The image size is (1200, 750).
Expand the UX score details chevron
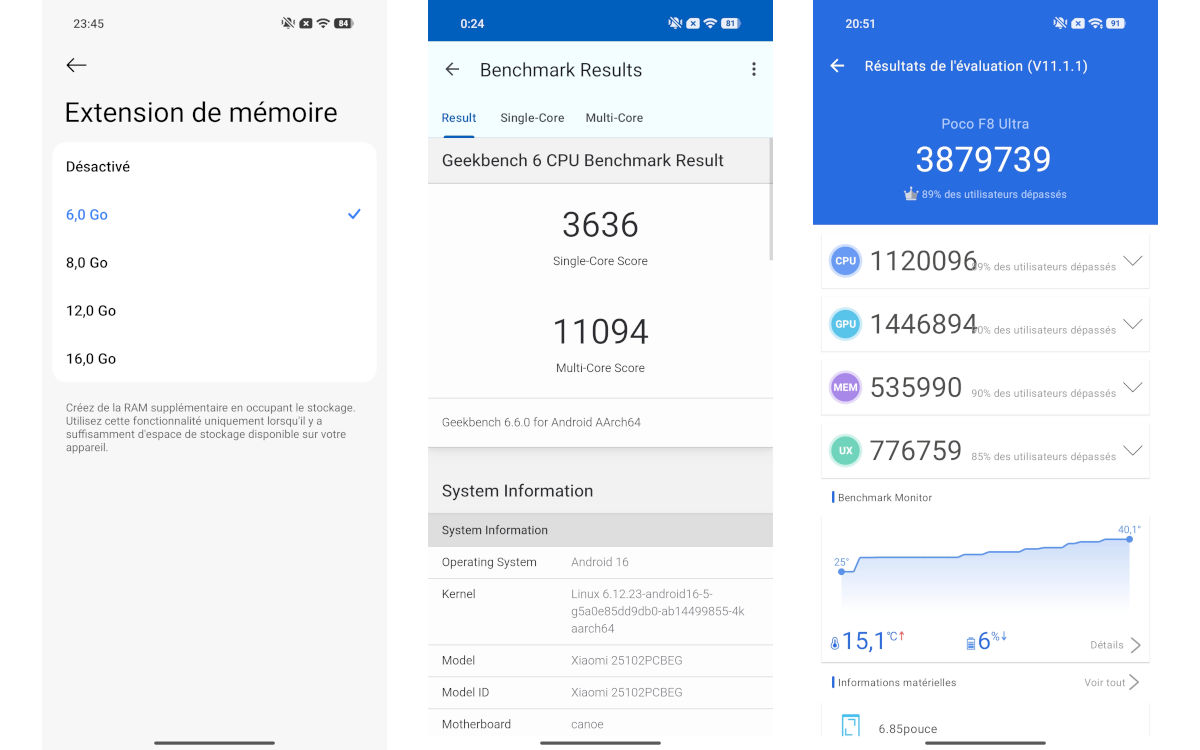point(1131,450)
